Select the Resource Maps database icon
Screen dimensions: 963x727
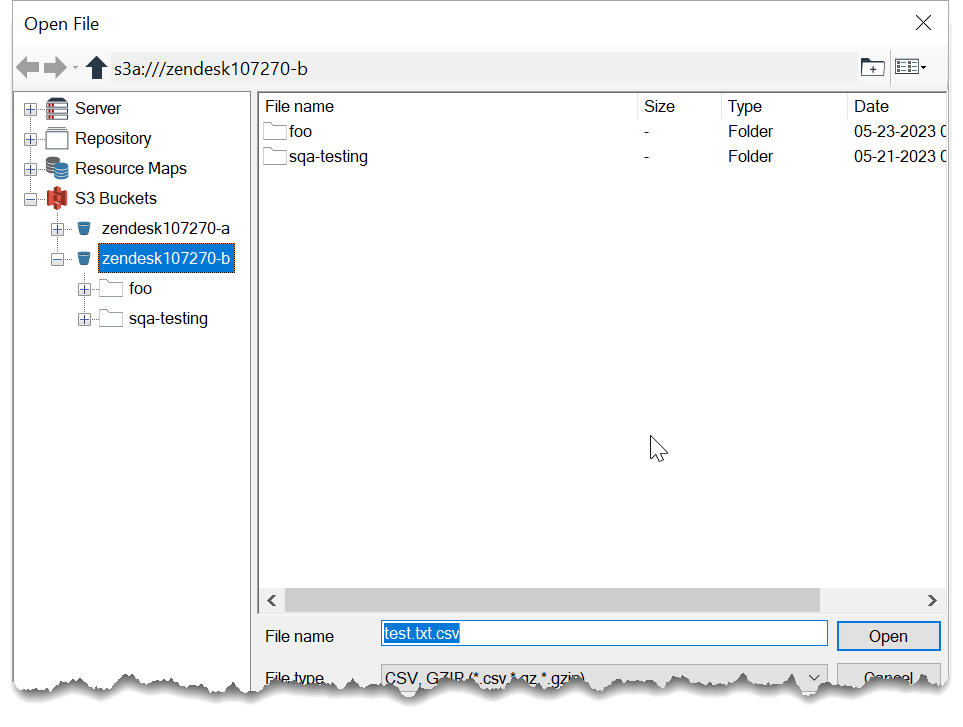(58, 169)
